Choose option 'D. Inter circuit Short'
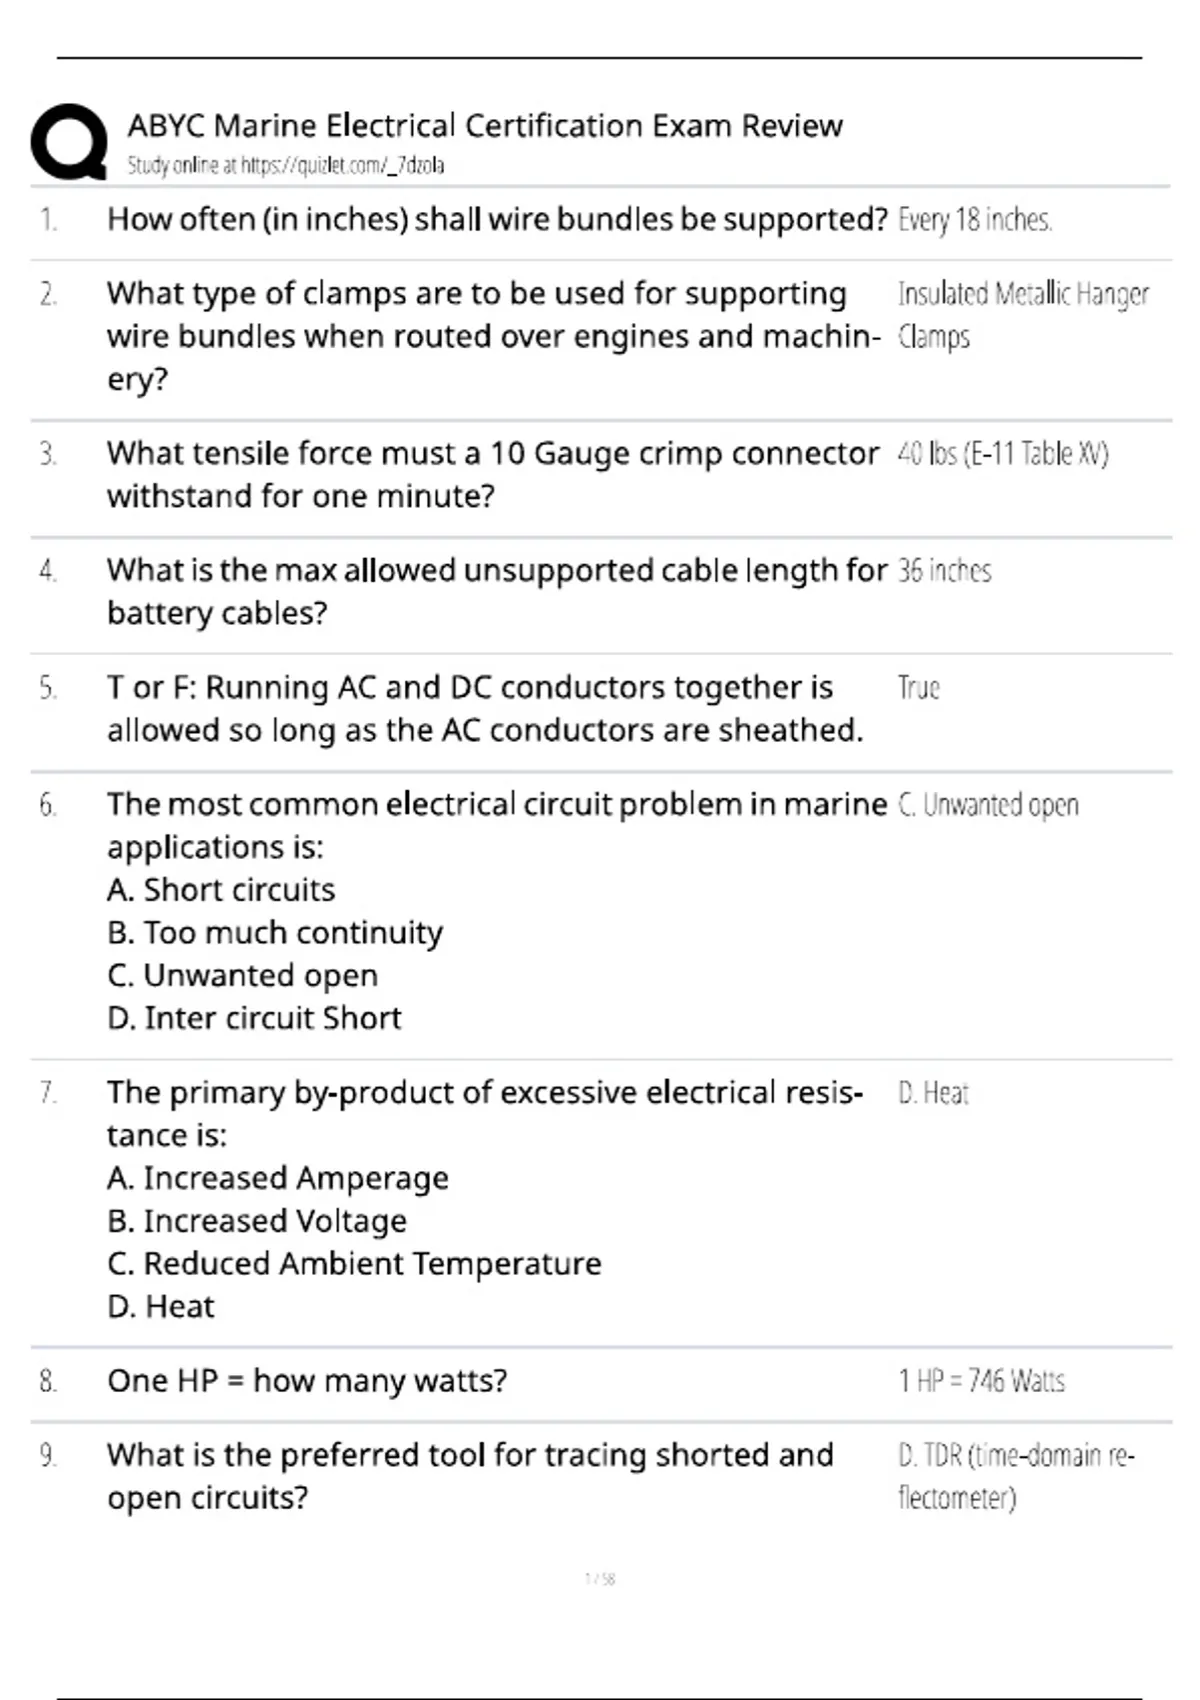Viewport: 1200px width, 1700px height. pyautogui.click(x=254, y=1018)
